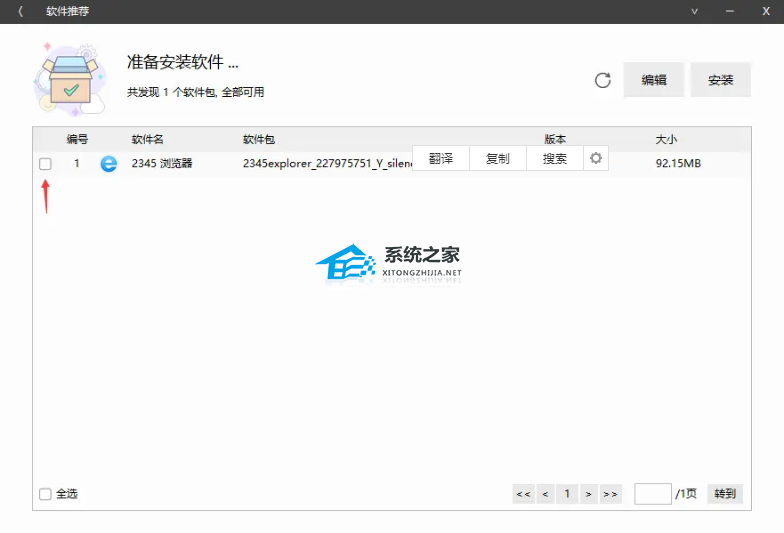This screenshot has width=784, height=533.
Task: Click the 软件包 column header
Action: (259, 140)
